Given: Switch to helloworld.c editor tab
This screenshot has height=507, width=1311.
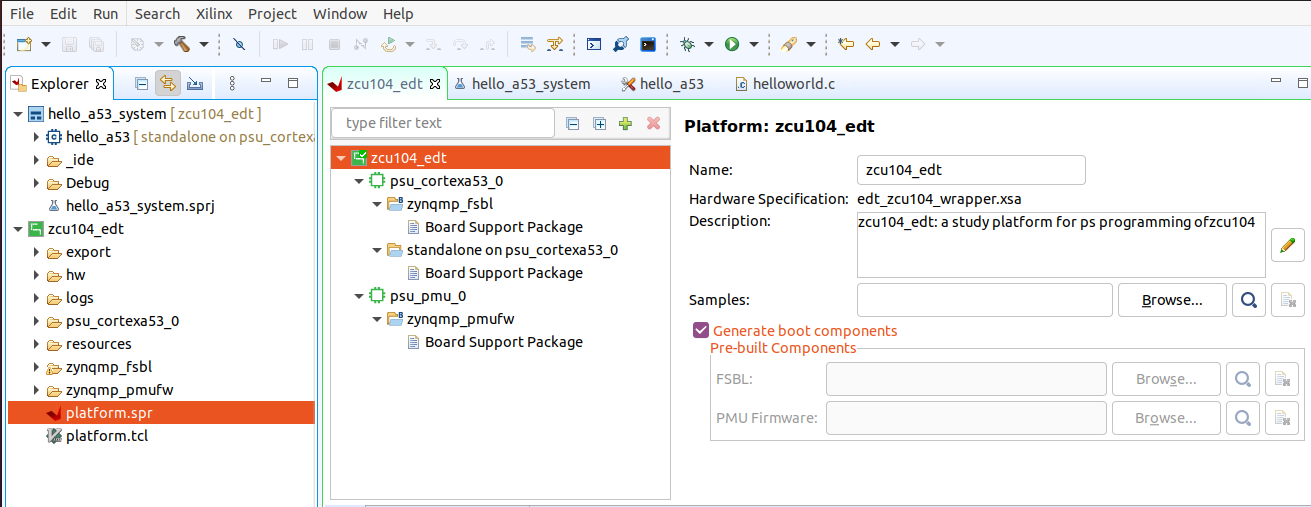Looking at the screenshot, I should click(785, 84).
